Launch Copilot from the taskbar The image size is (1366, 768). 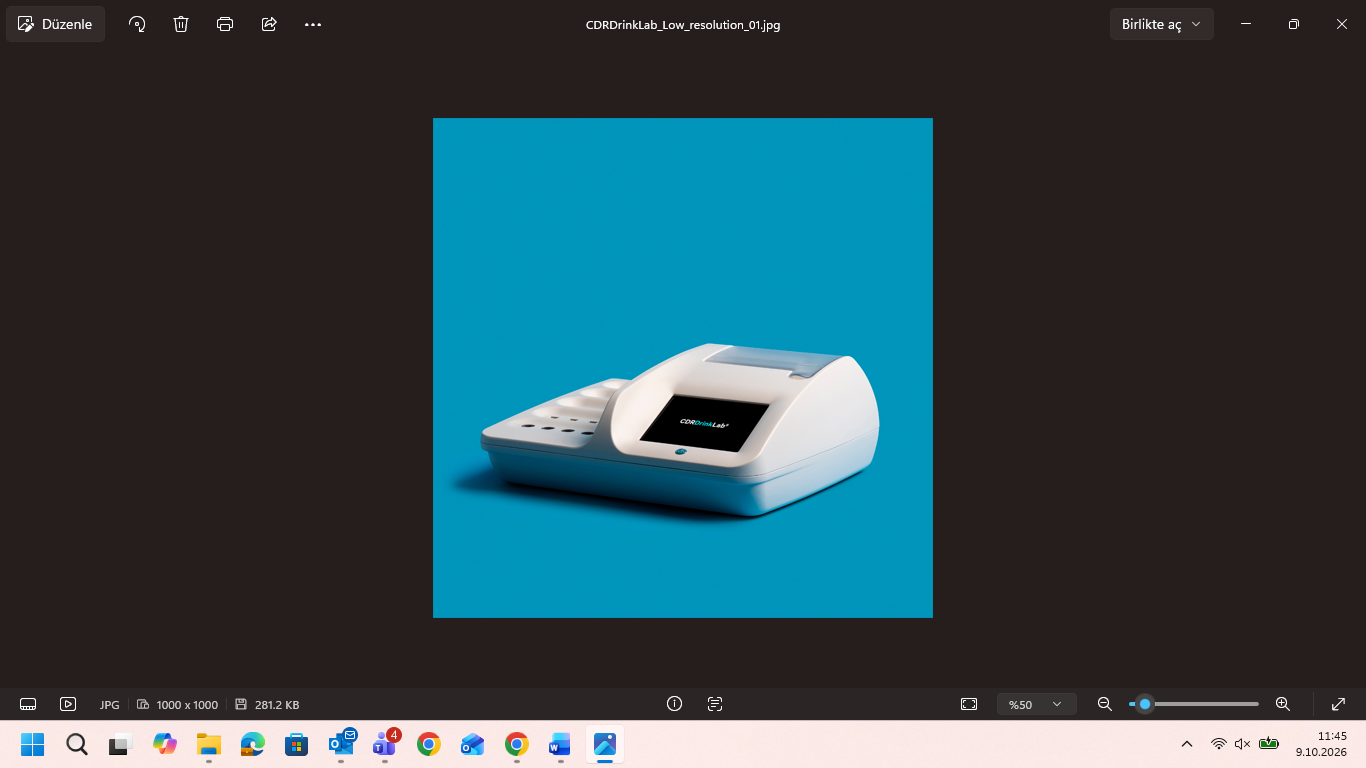165,744
